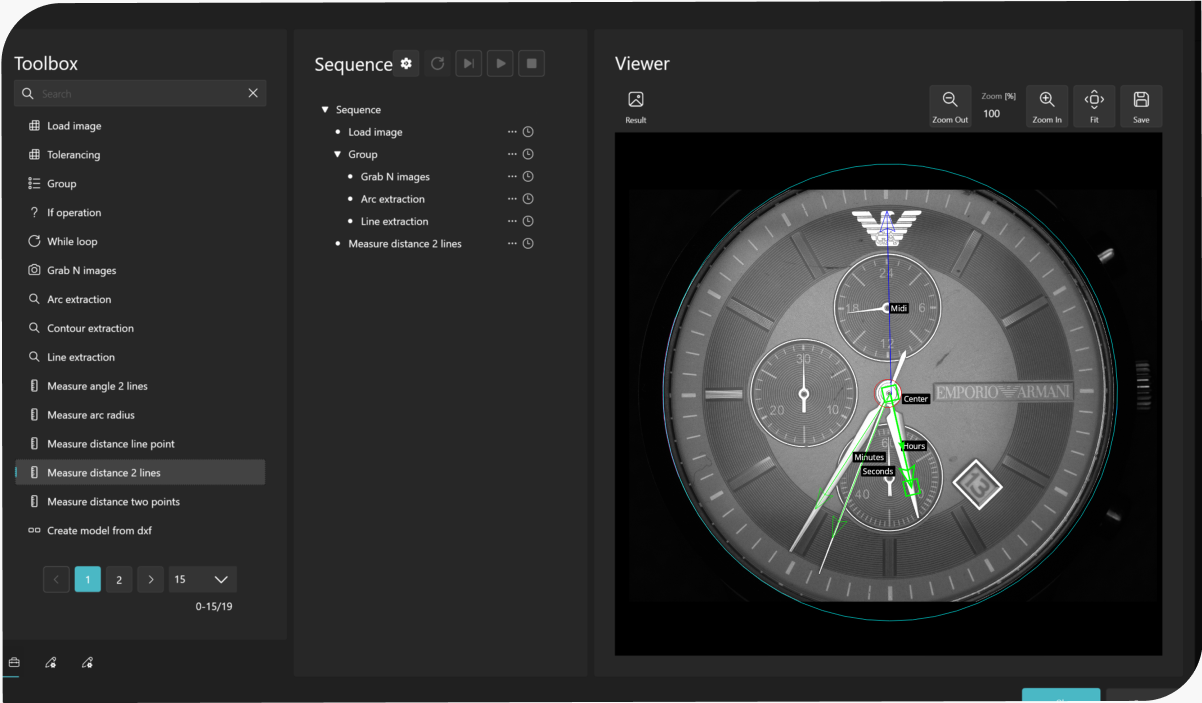Open options dots for Measure distance 2 lines step
Screen dimensions: 1202x703
tap(512, 243)
